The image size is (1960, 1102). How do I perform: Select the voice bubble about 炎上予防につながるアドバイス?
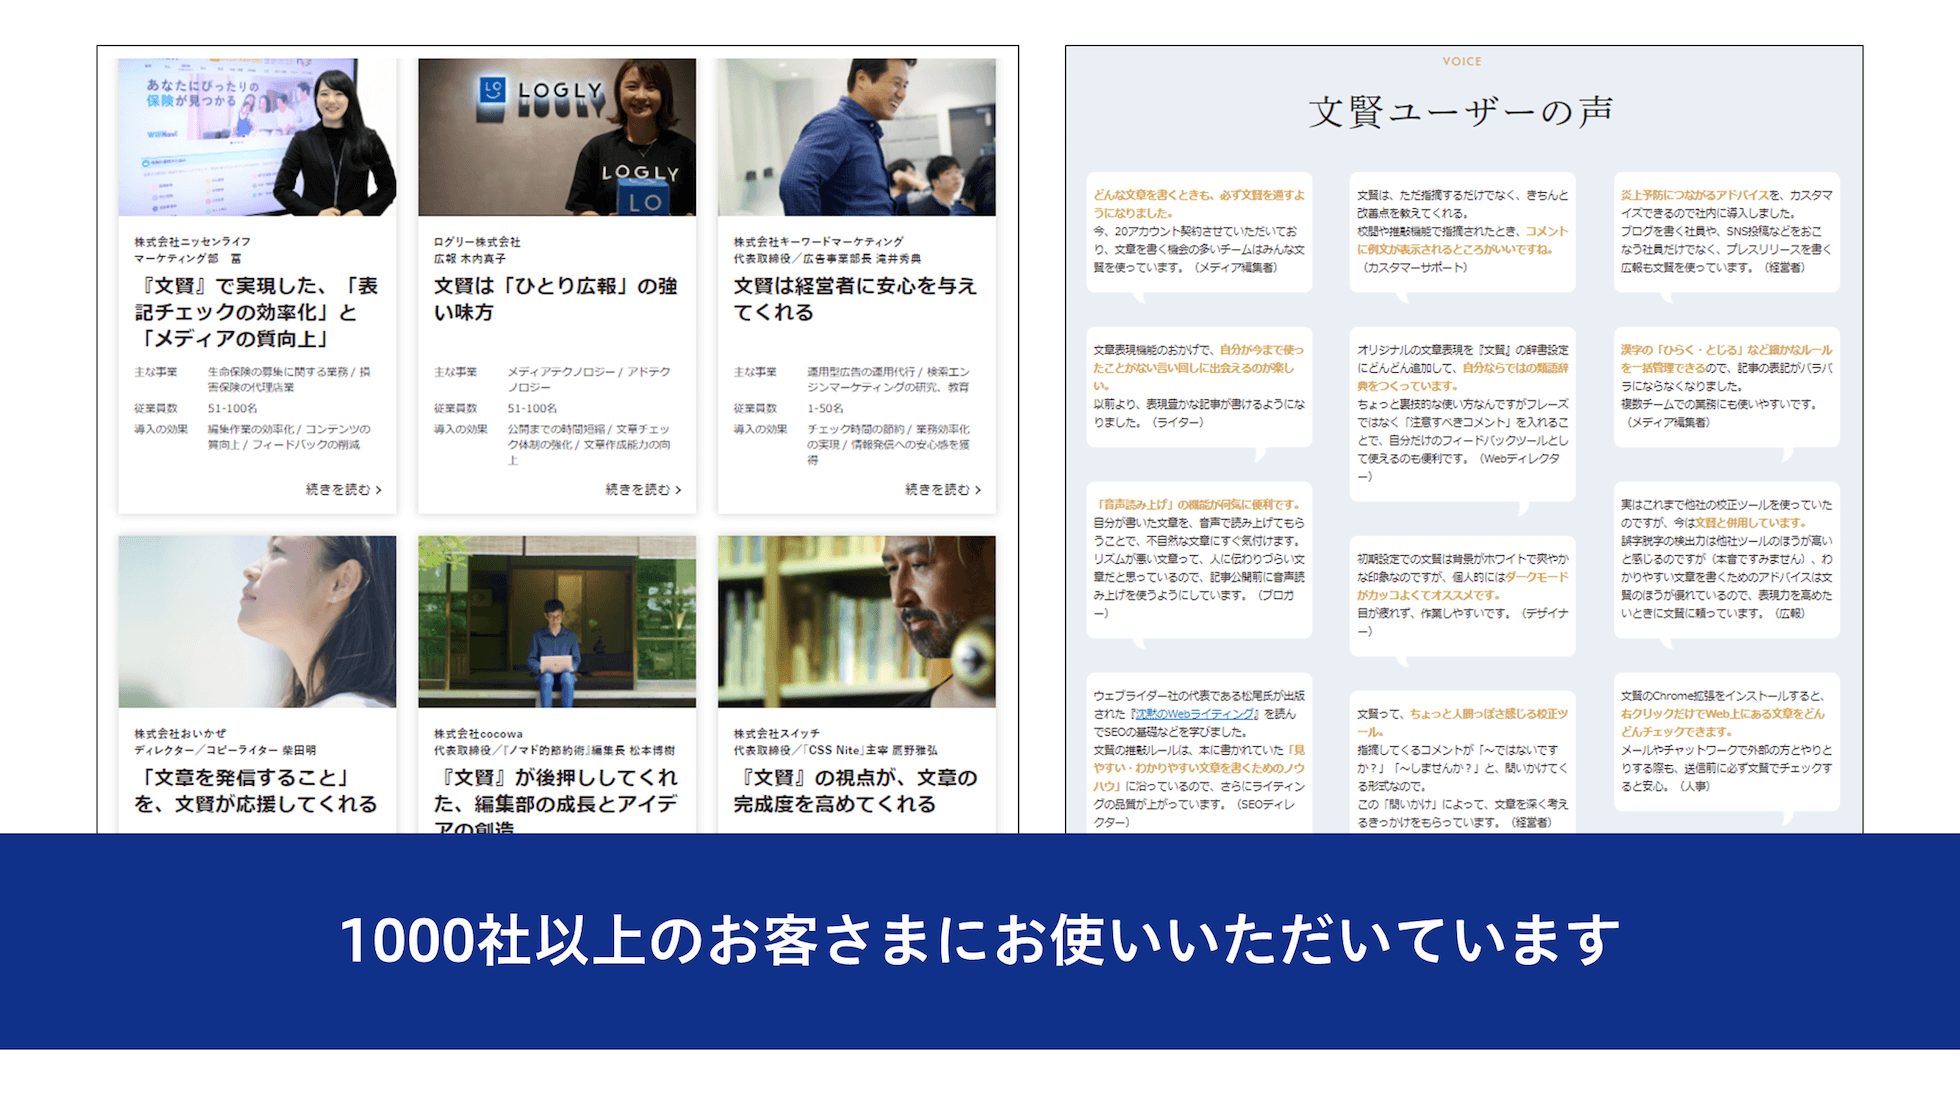click(x=1726, y=232)
